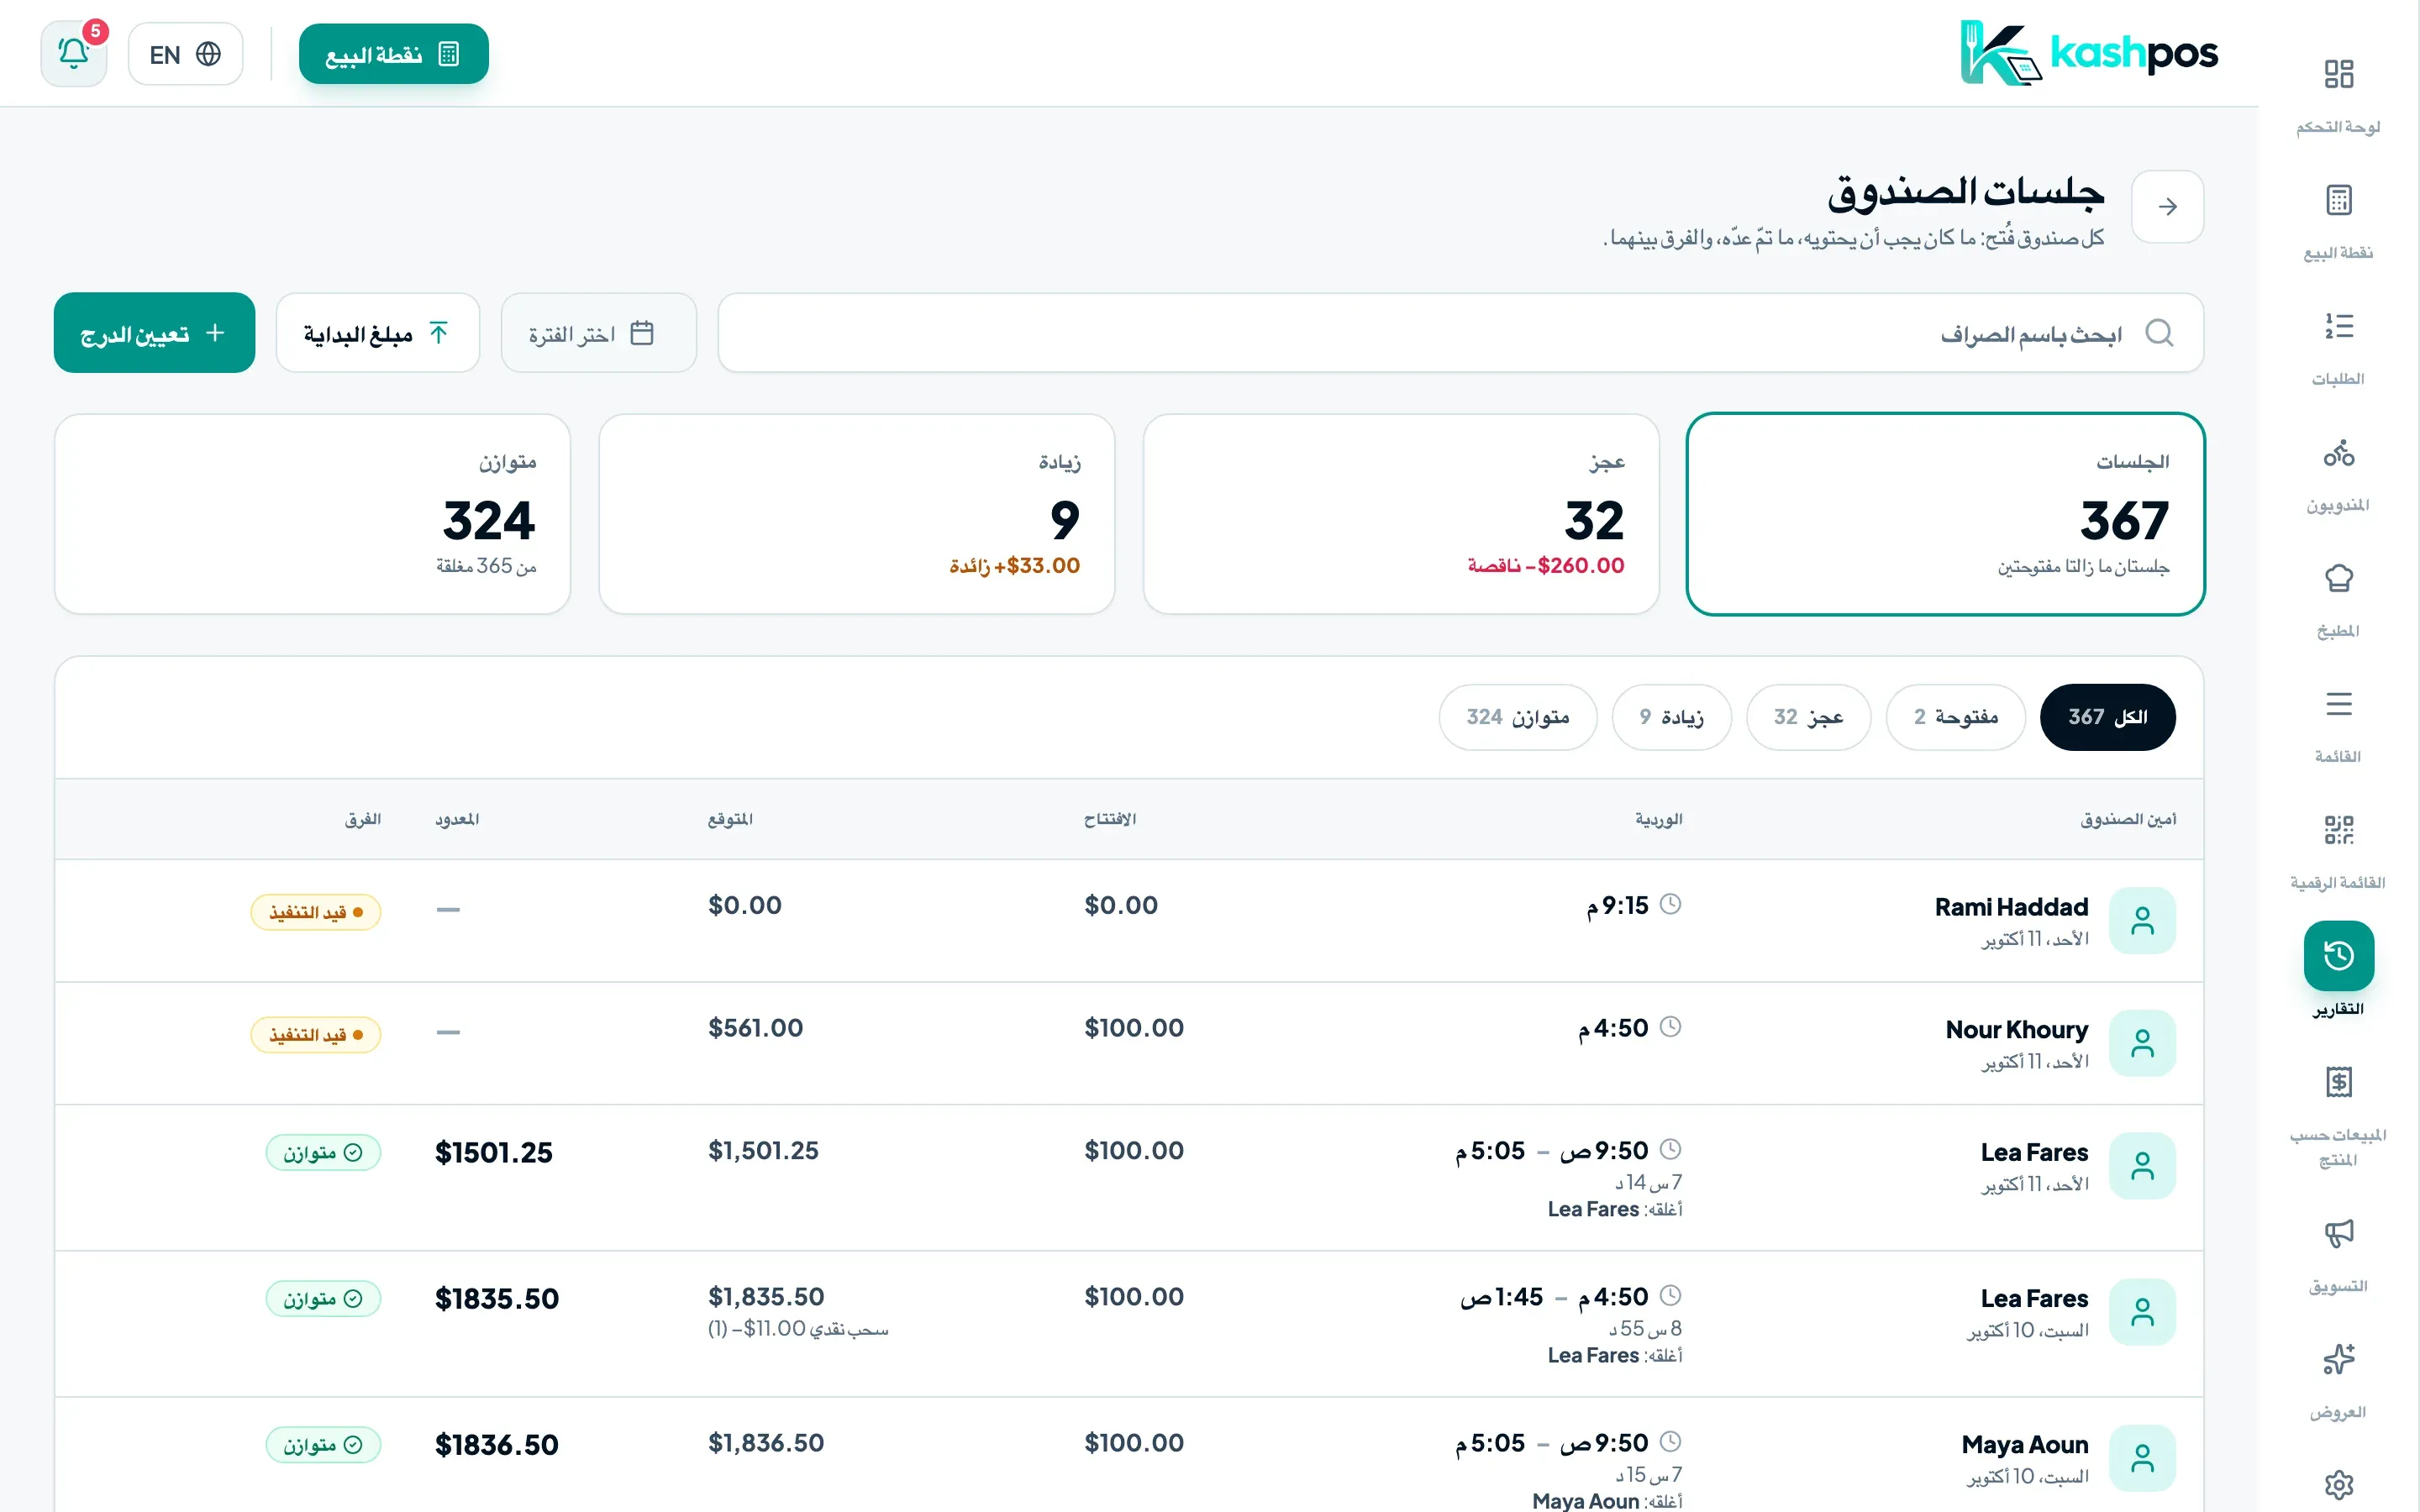Click expected amount $561.00

point(755,1028)
